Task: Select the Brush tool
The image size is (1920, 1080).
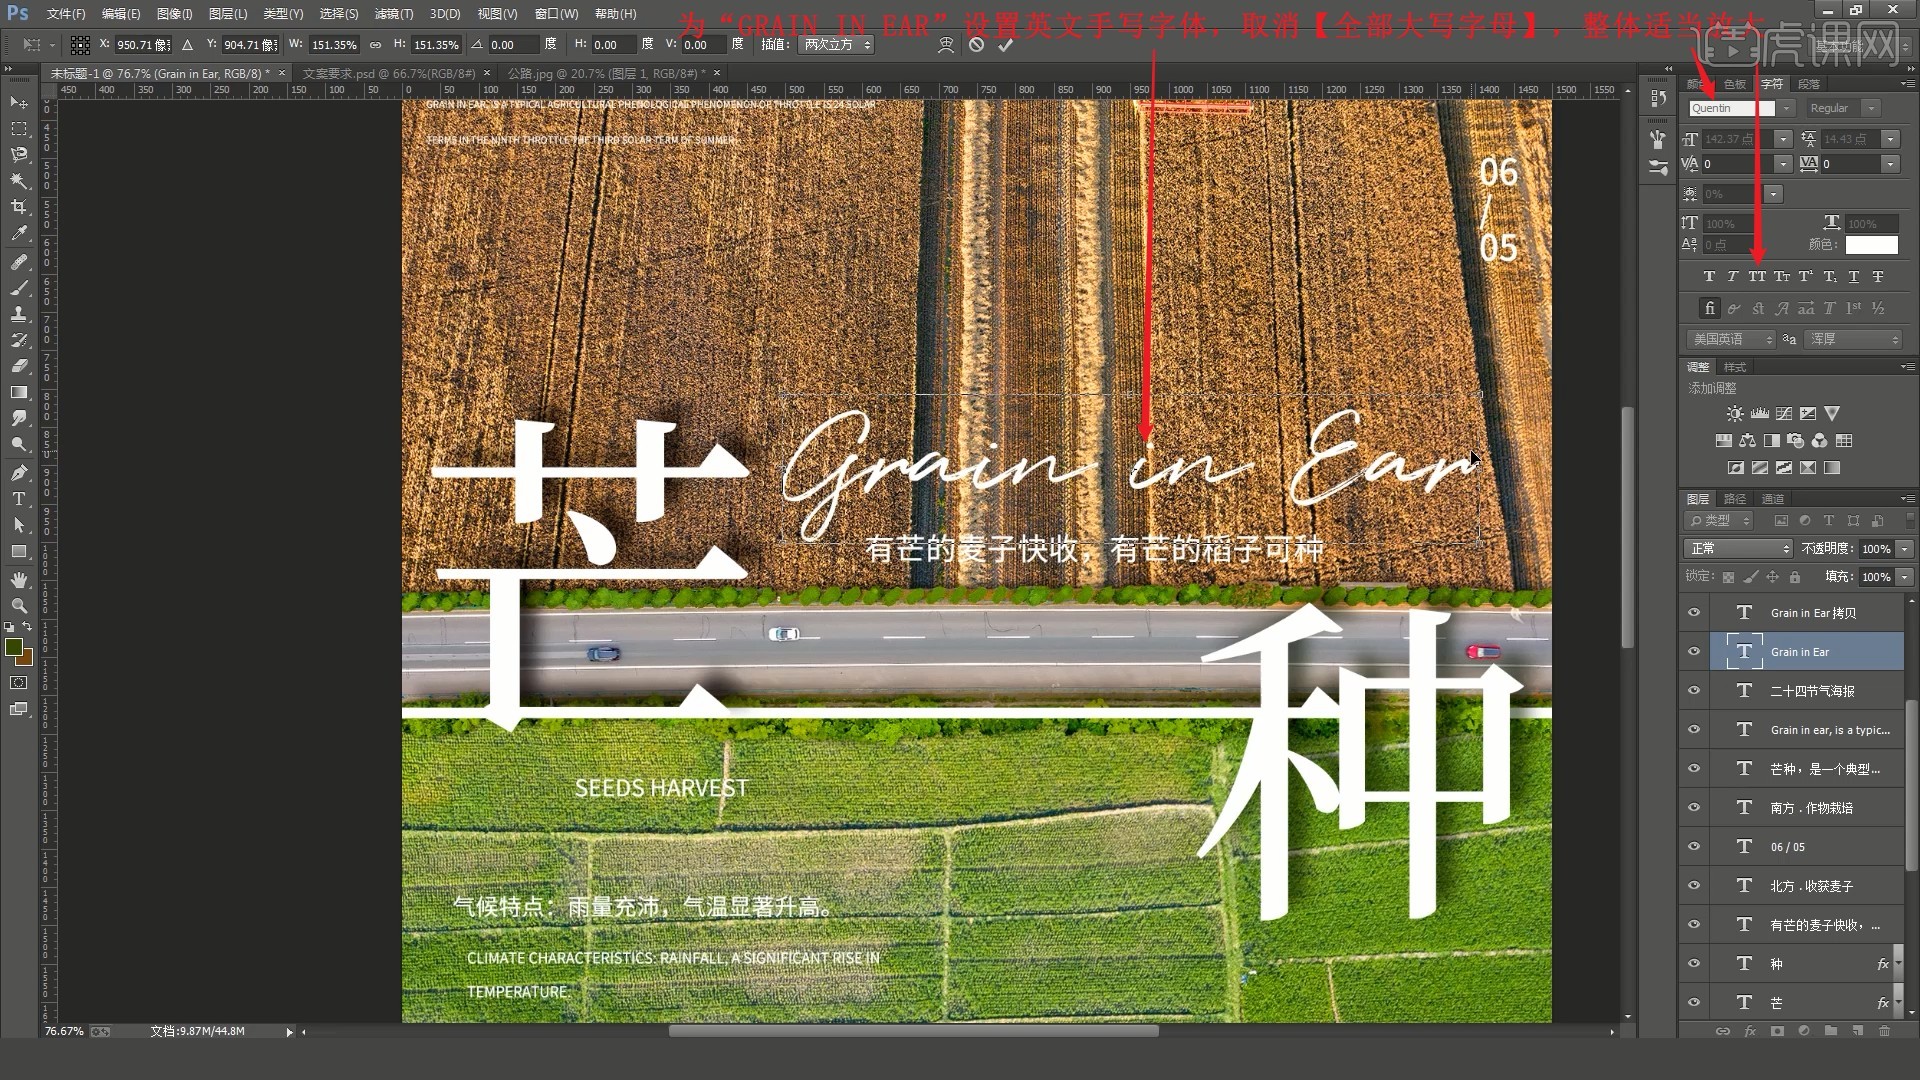Action: (x=19, y=288)
